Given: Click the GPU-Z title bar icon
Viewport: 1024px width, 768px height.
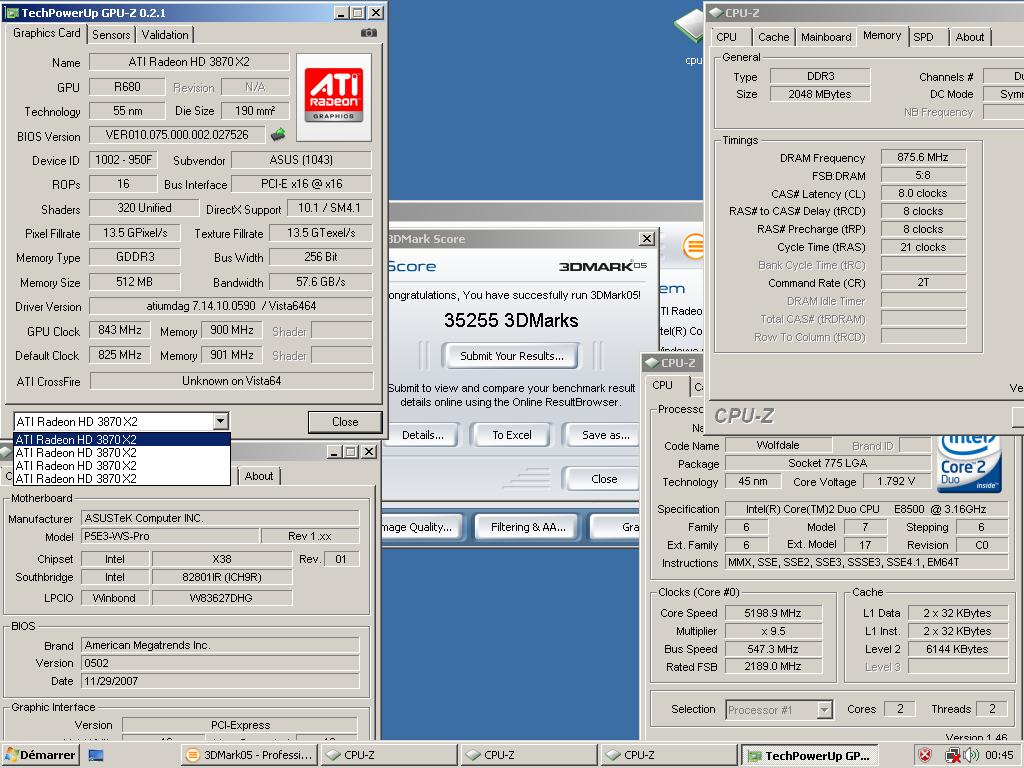Looking at the screenshot, I should [12, 12].
